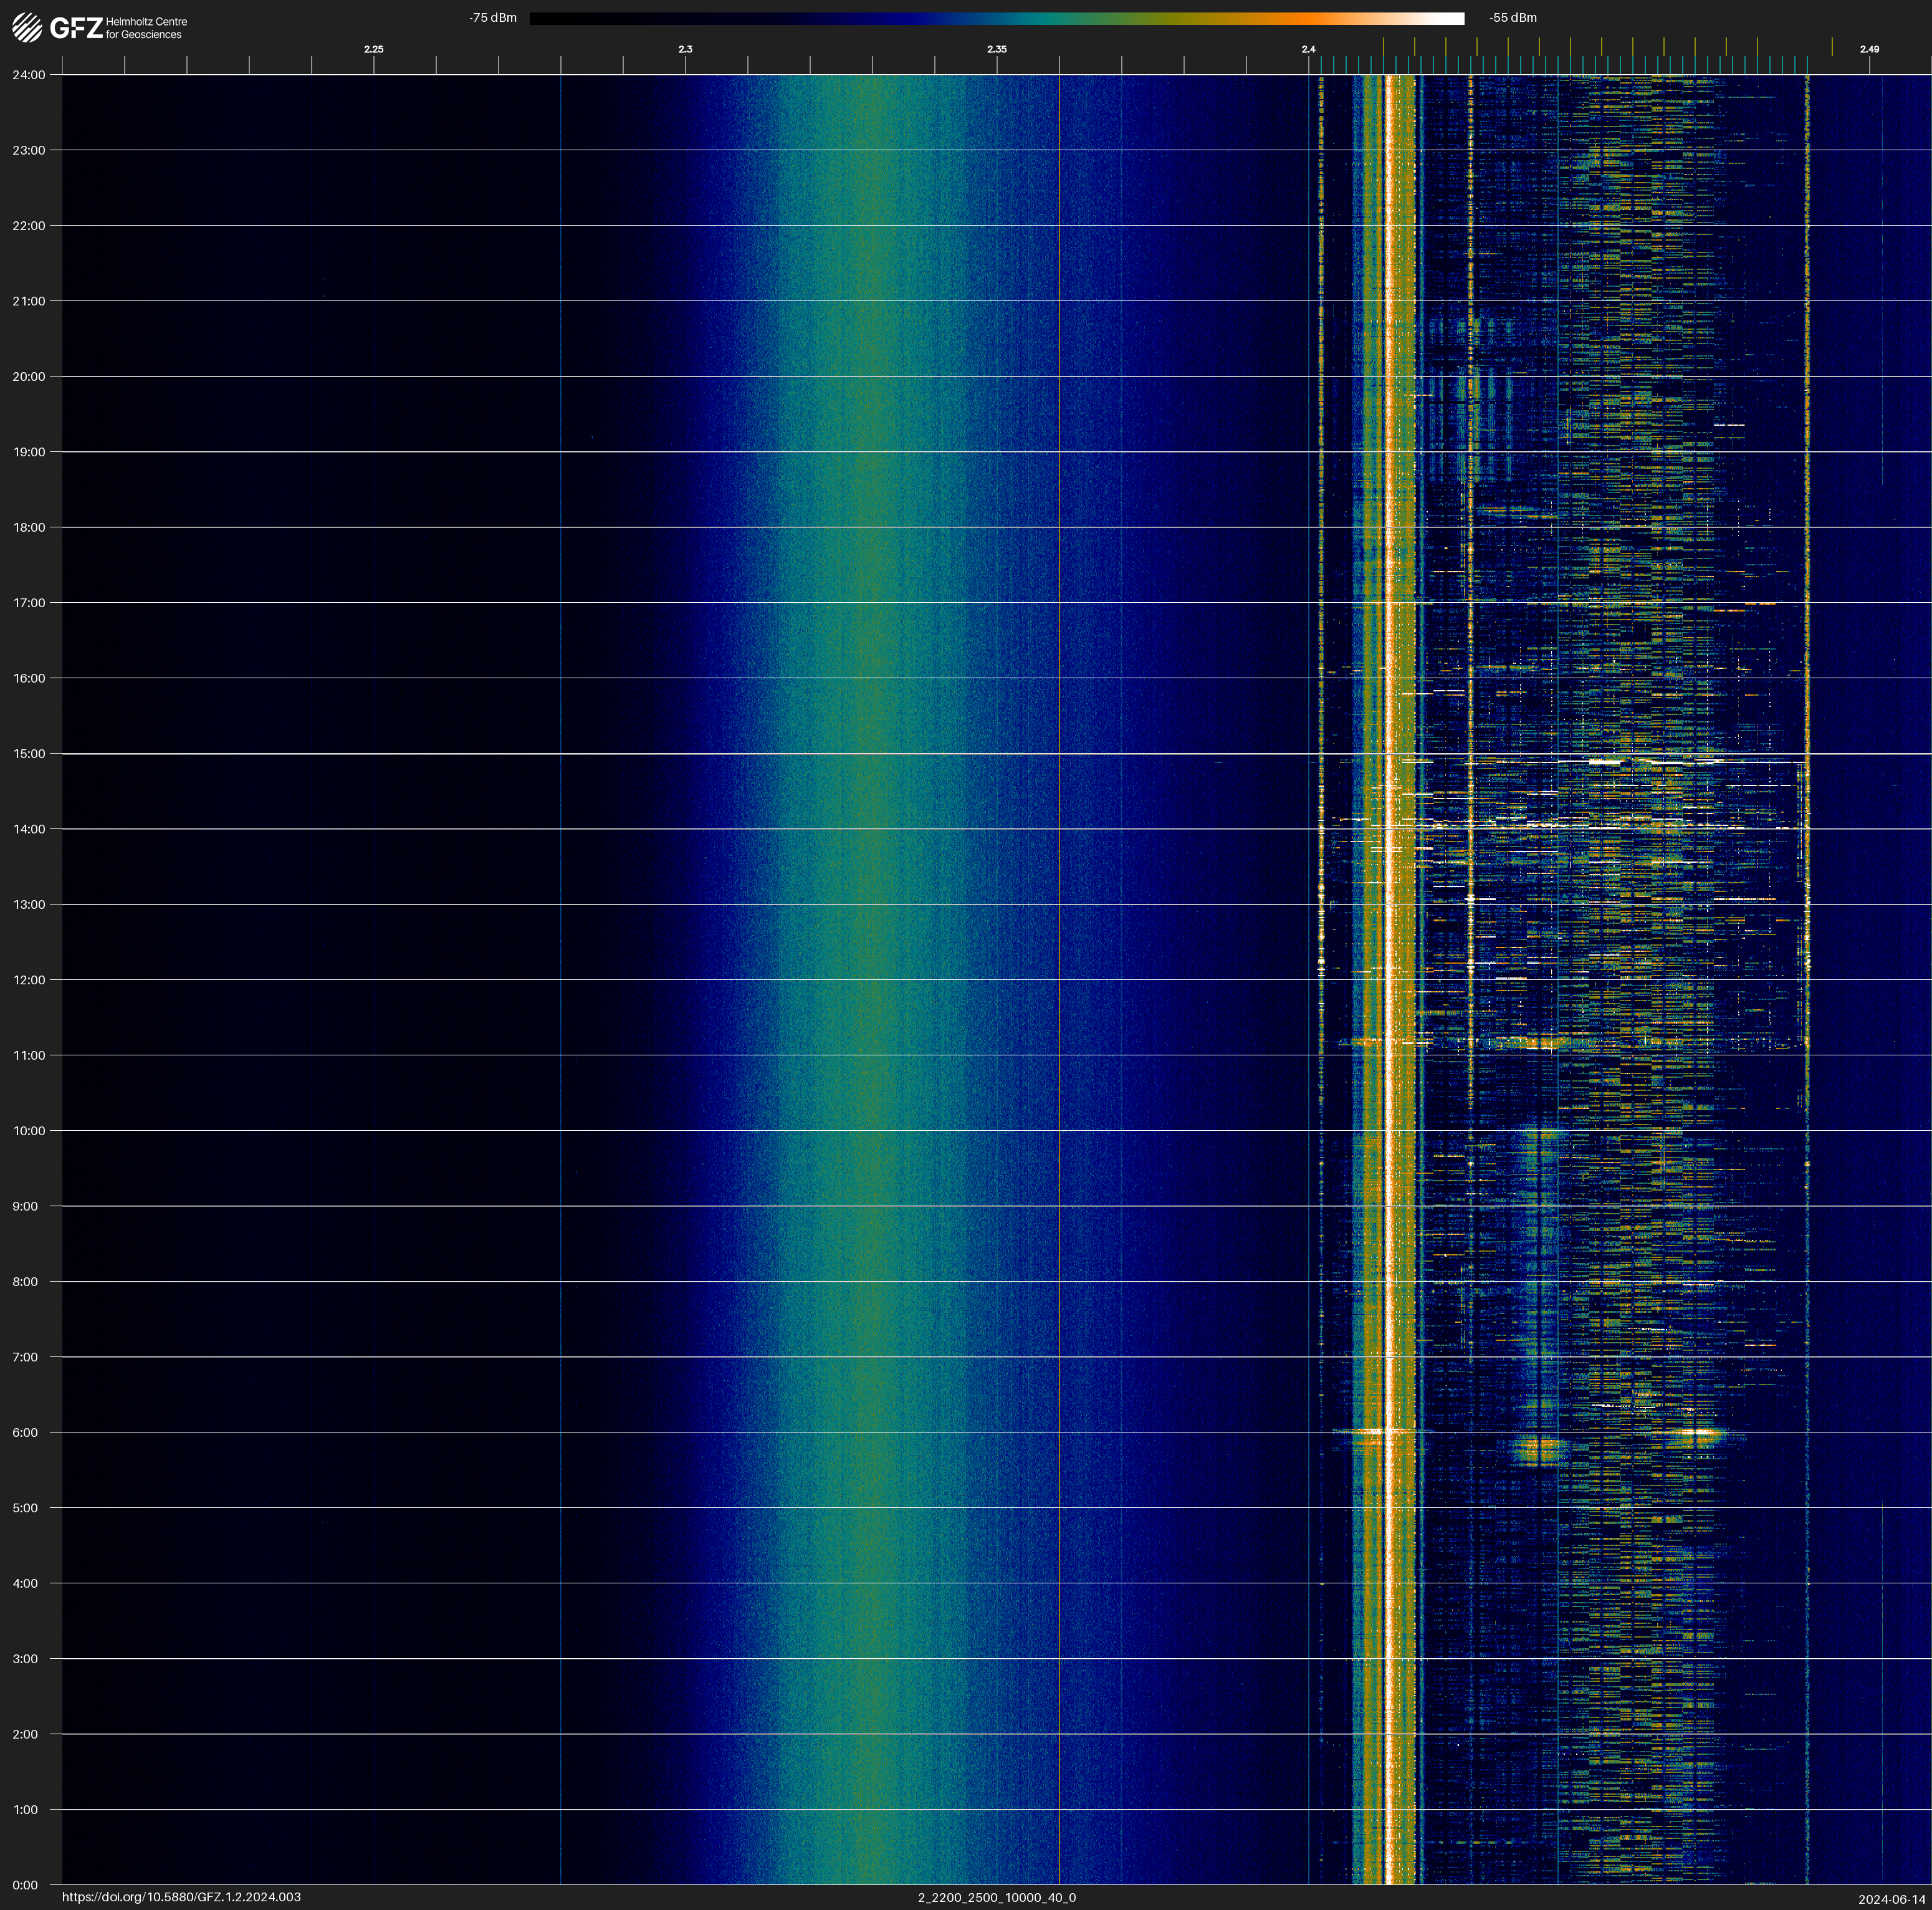Select the 2.35 frequency axis label
Viewport: 1932px width, 1910px height.
[997, 49]
